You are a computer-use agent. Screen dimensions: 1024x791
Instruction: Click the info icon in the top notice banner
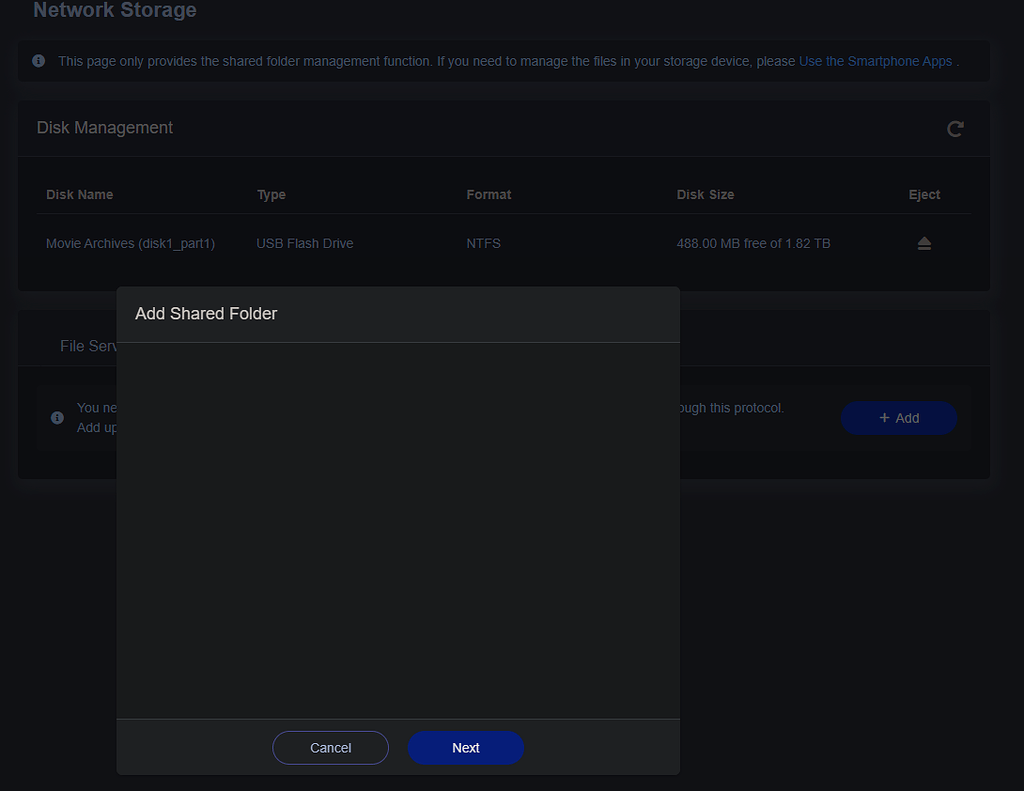coord(38,61)
